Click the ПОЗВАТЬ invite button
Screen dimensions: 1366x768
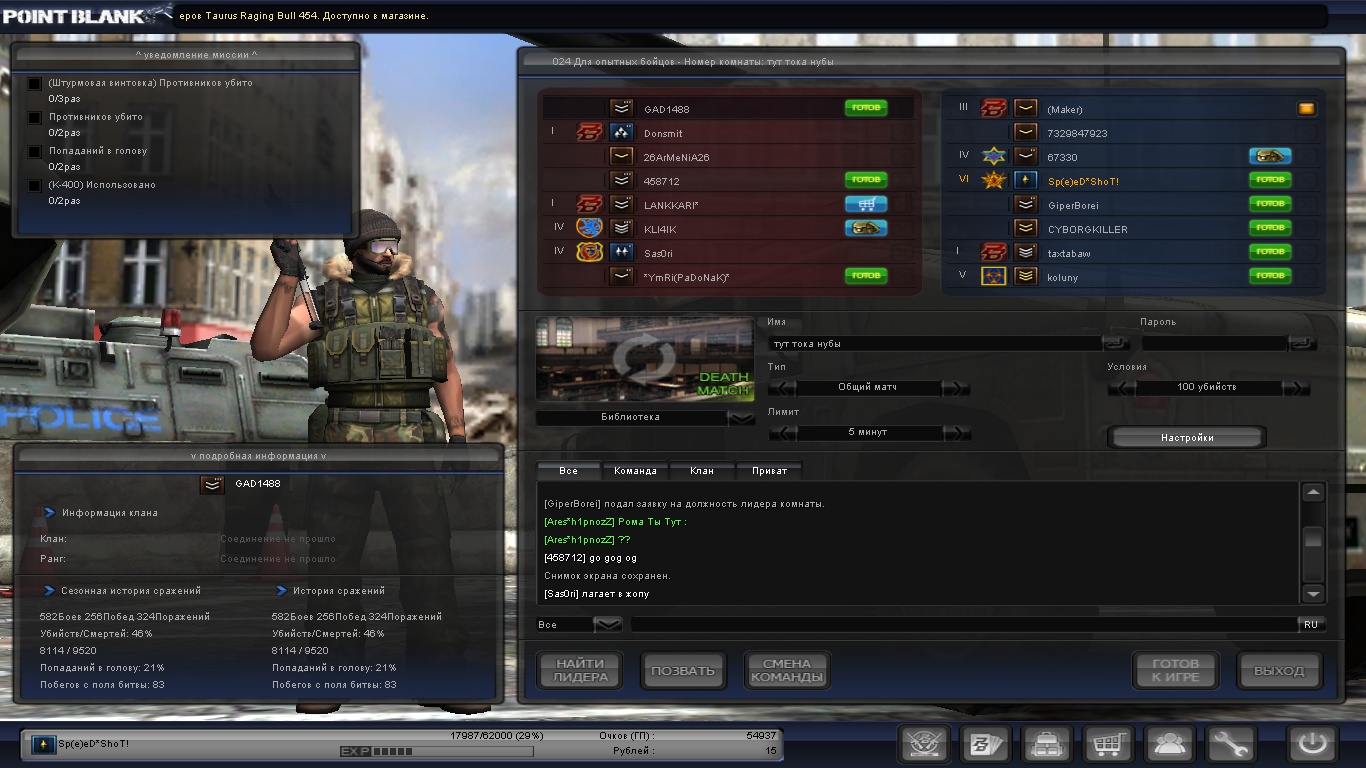(x=683, y=670)
